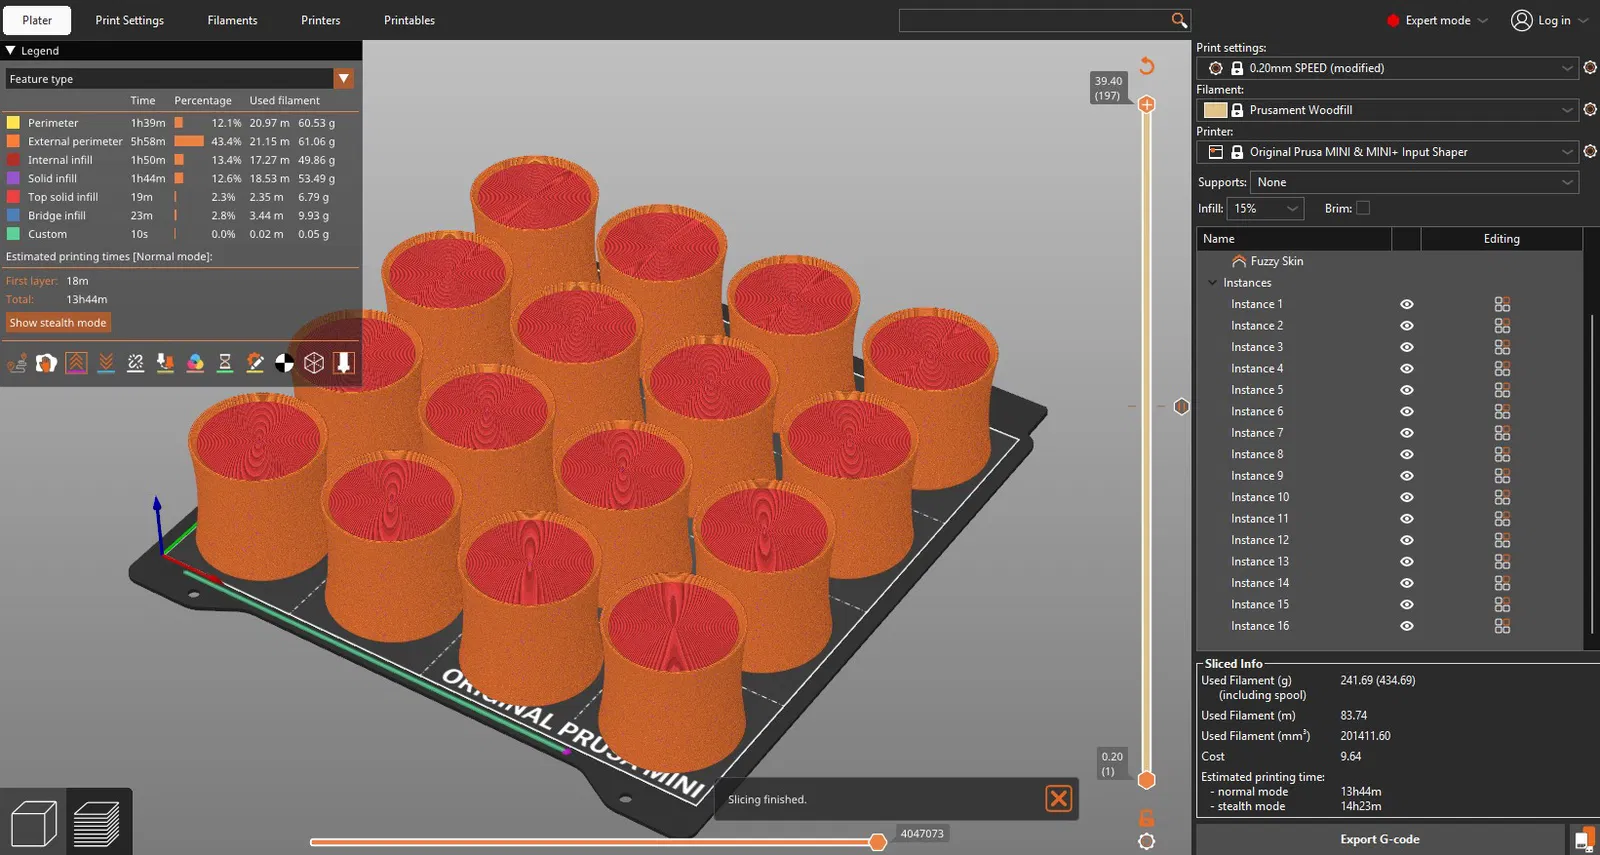Toggle the hourglass Pause prints icon
This screenshot has height=855, width=1600.
[225, 363]
